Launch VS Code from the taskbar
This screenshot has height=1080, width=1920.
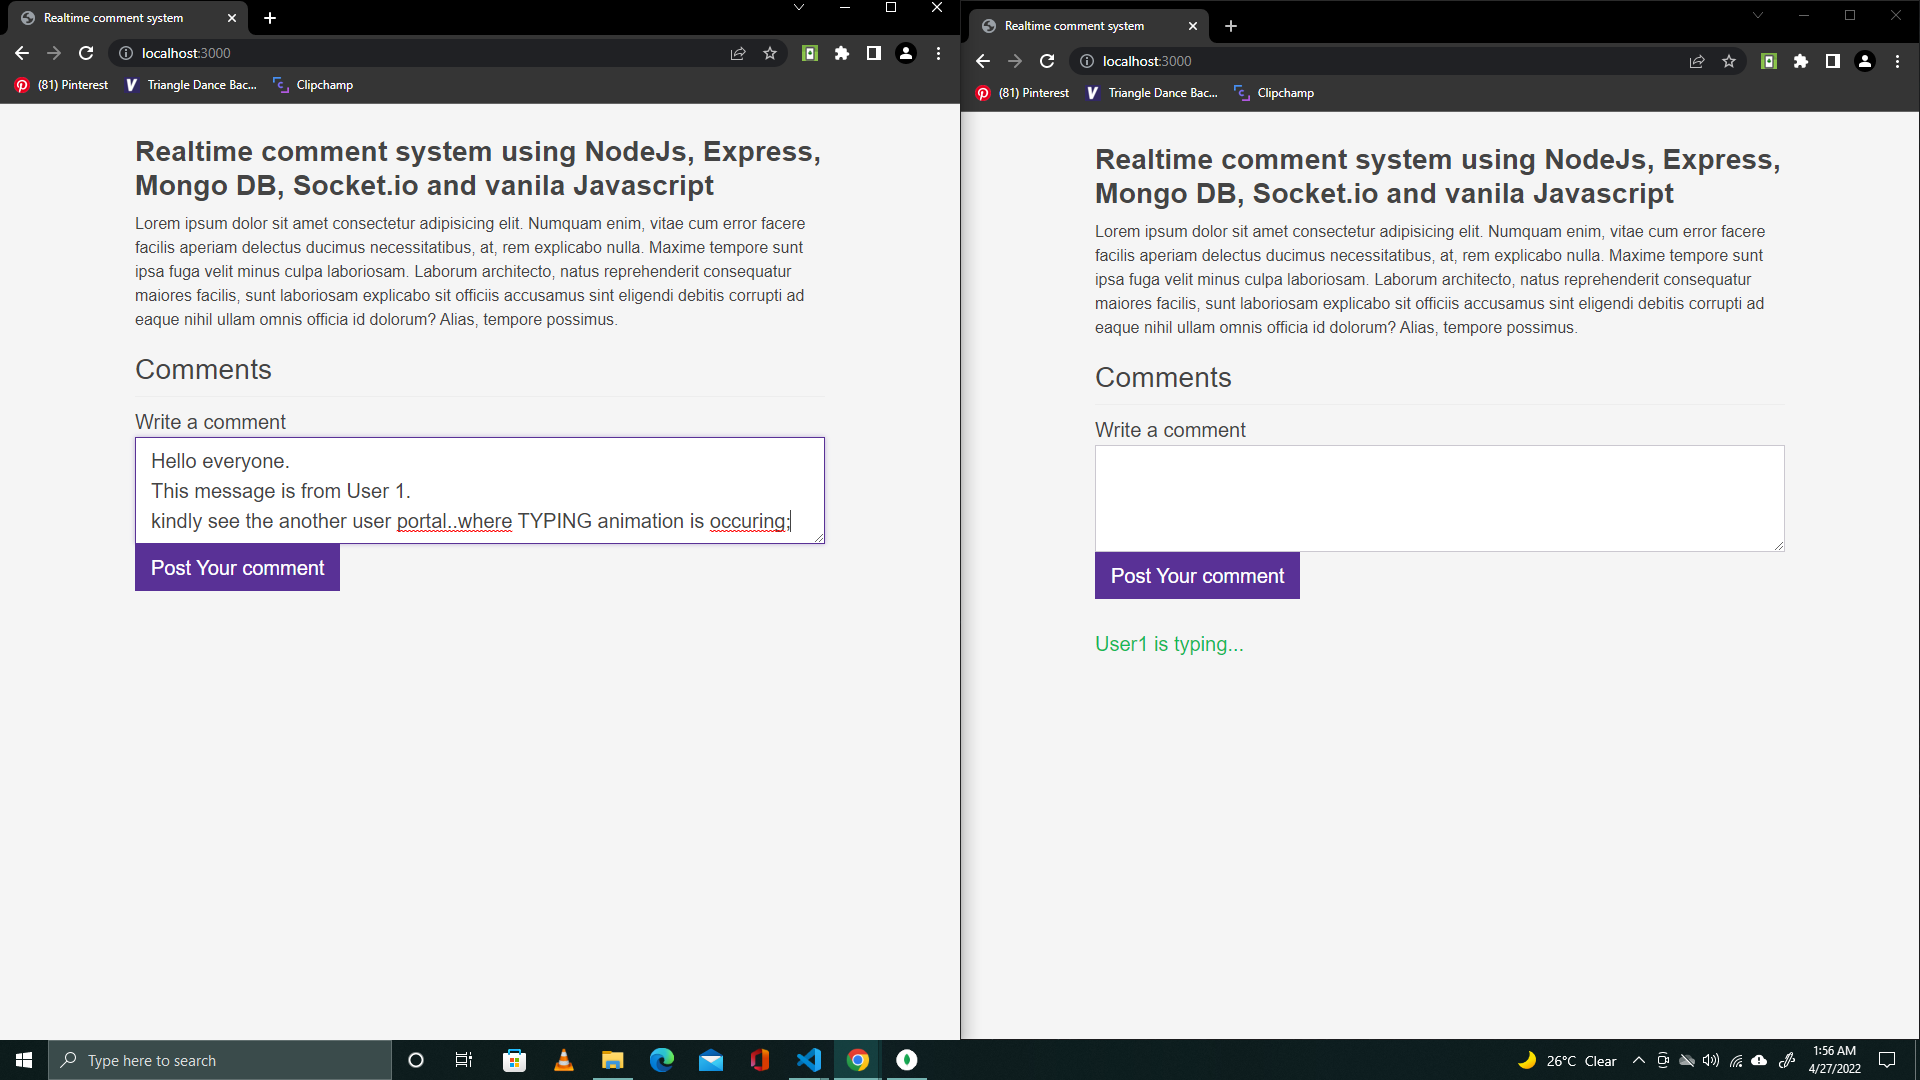point(808,1060)
